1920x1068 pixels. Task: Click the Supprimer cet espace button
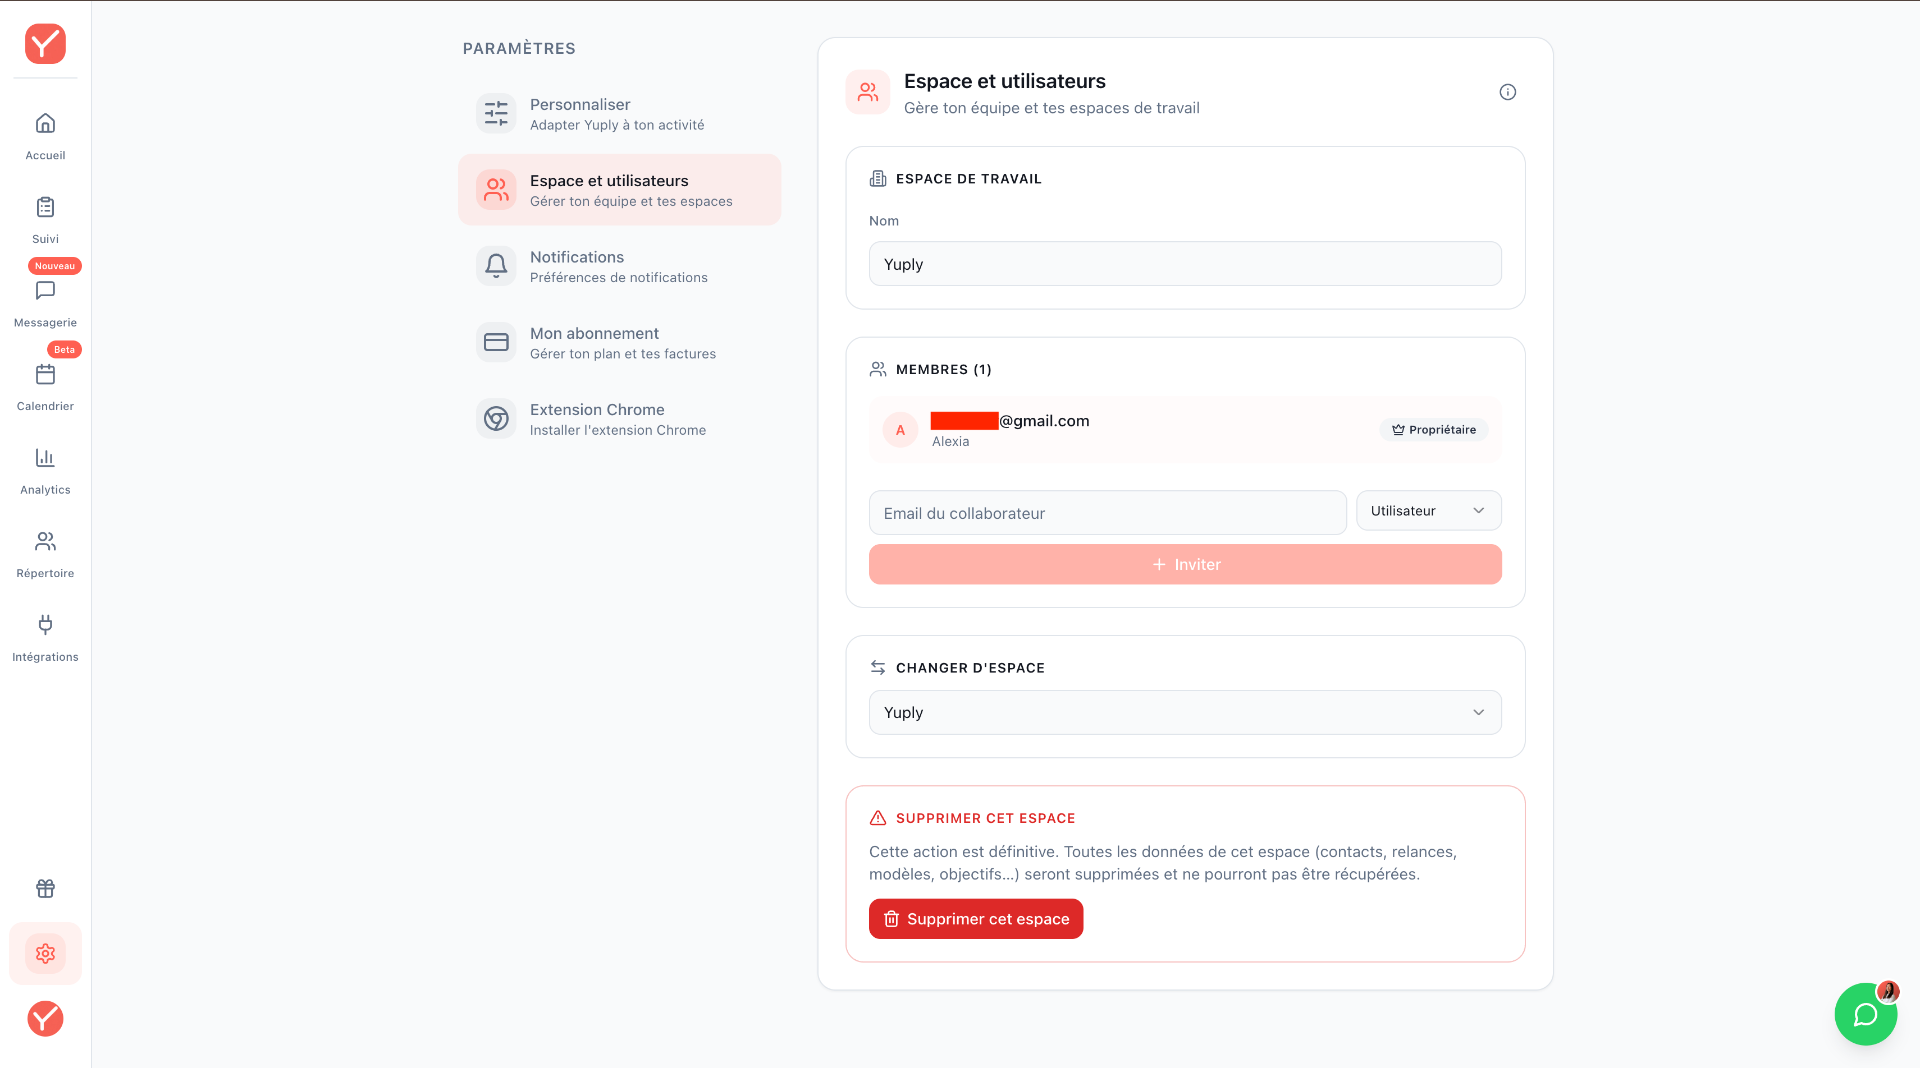coord(976,919)
